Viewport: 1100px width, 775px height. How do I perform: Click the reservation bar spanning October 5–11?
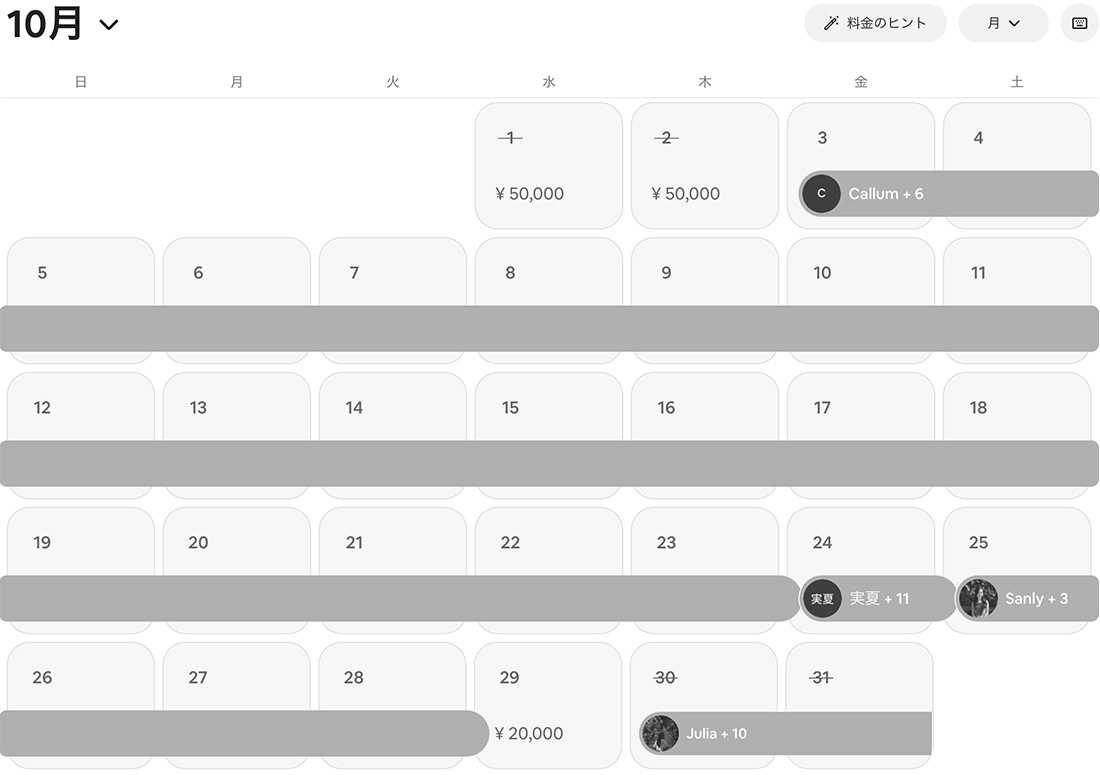click(x=548, y=329)
